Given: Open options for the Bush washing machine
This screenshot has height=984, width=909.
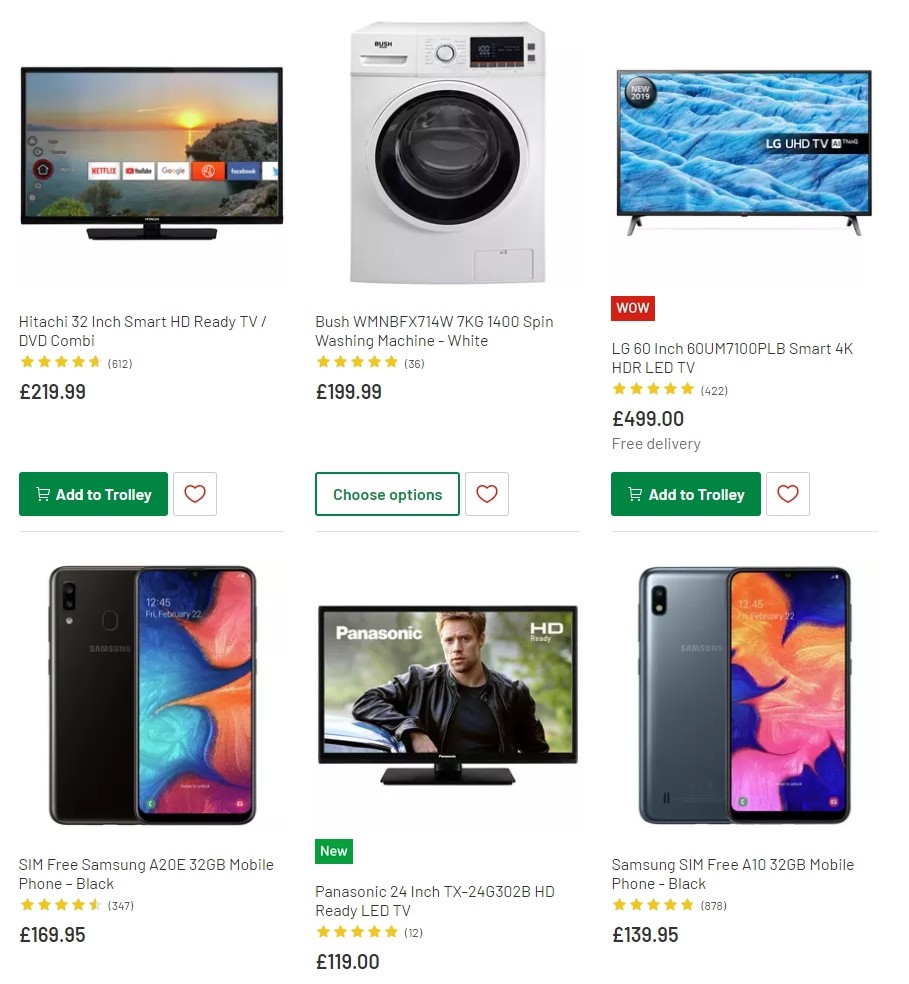Looking at the screenshot, I should 387,493.
